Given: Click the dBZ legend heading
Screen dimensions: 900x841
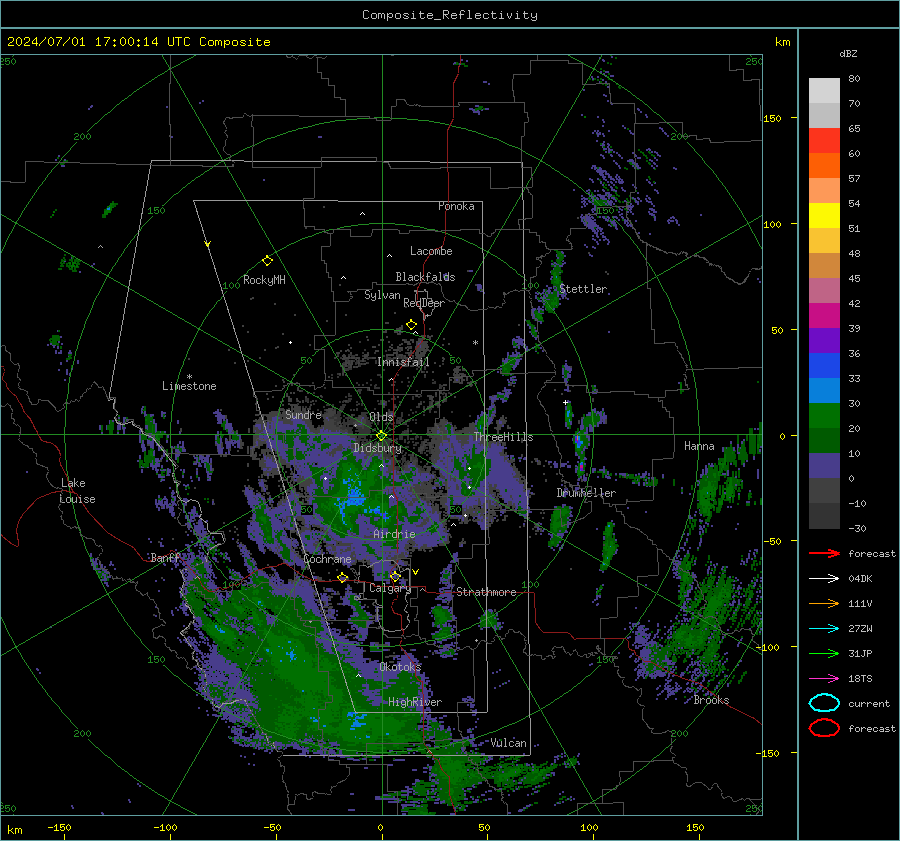Looking at the screenshot, I should [848, 53].
